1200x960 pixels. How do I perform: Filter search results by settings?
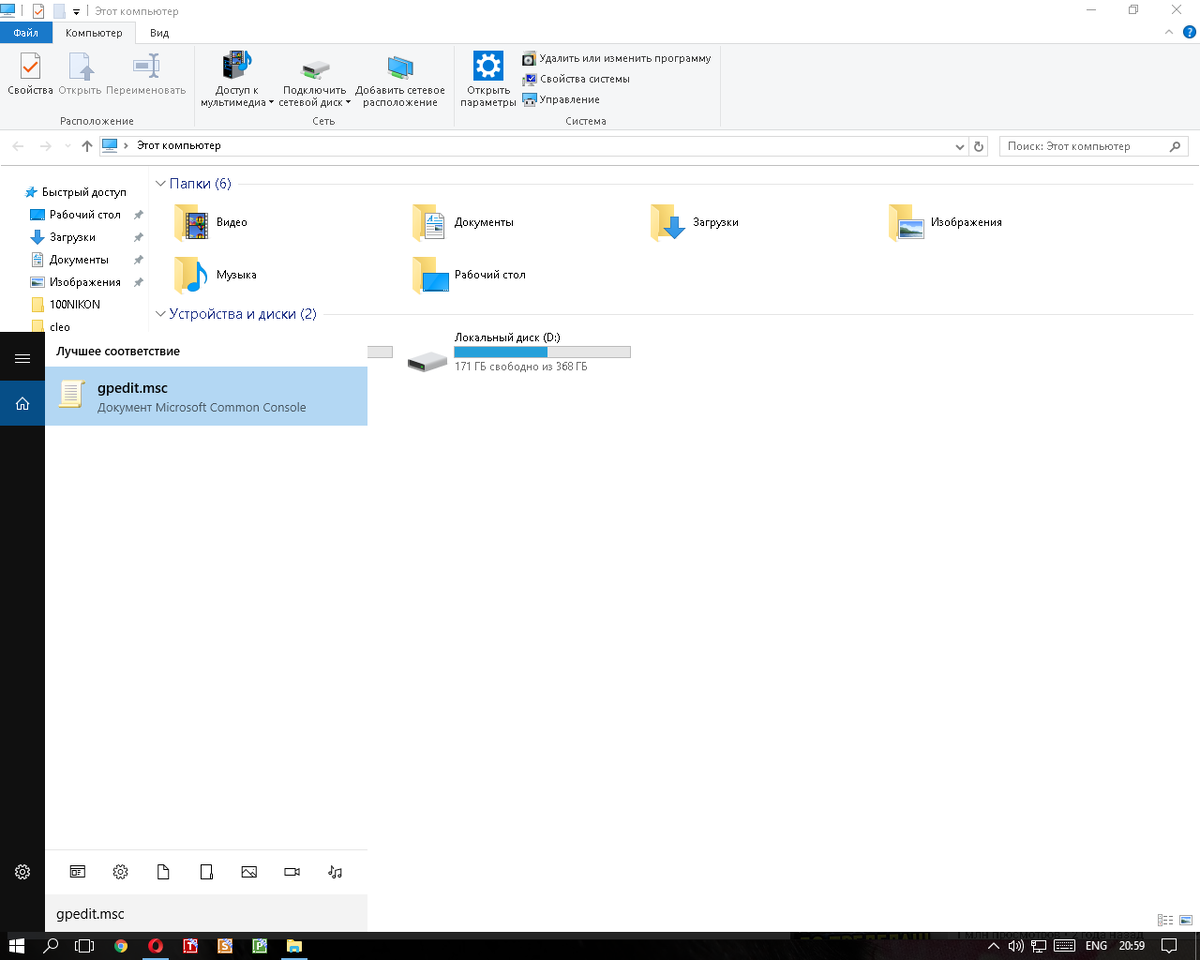pos(121,872)
